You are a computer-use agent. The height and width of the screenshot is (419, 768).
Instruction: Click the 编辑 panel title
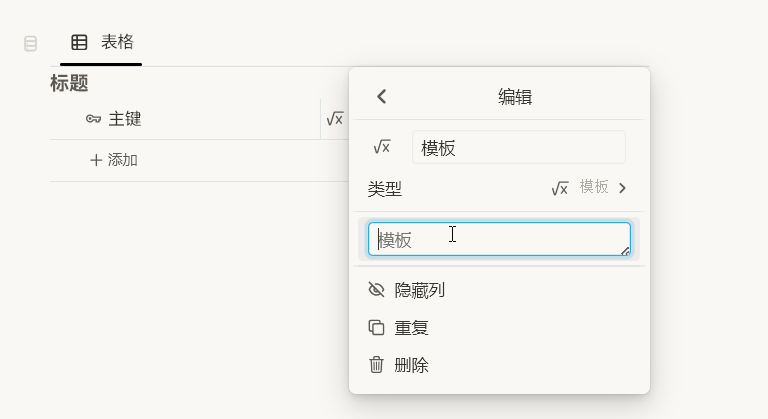pyautogui.click(x=515, y=97)
